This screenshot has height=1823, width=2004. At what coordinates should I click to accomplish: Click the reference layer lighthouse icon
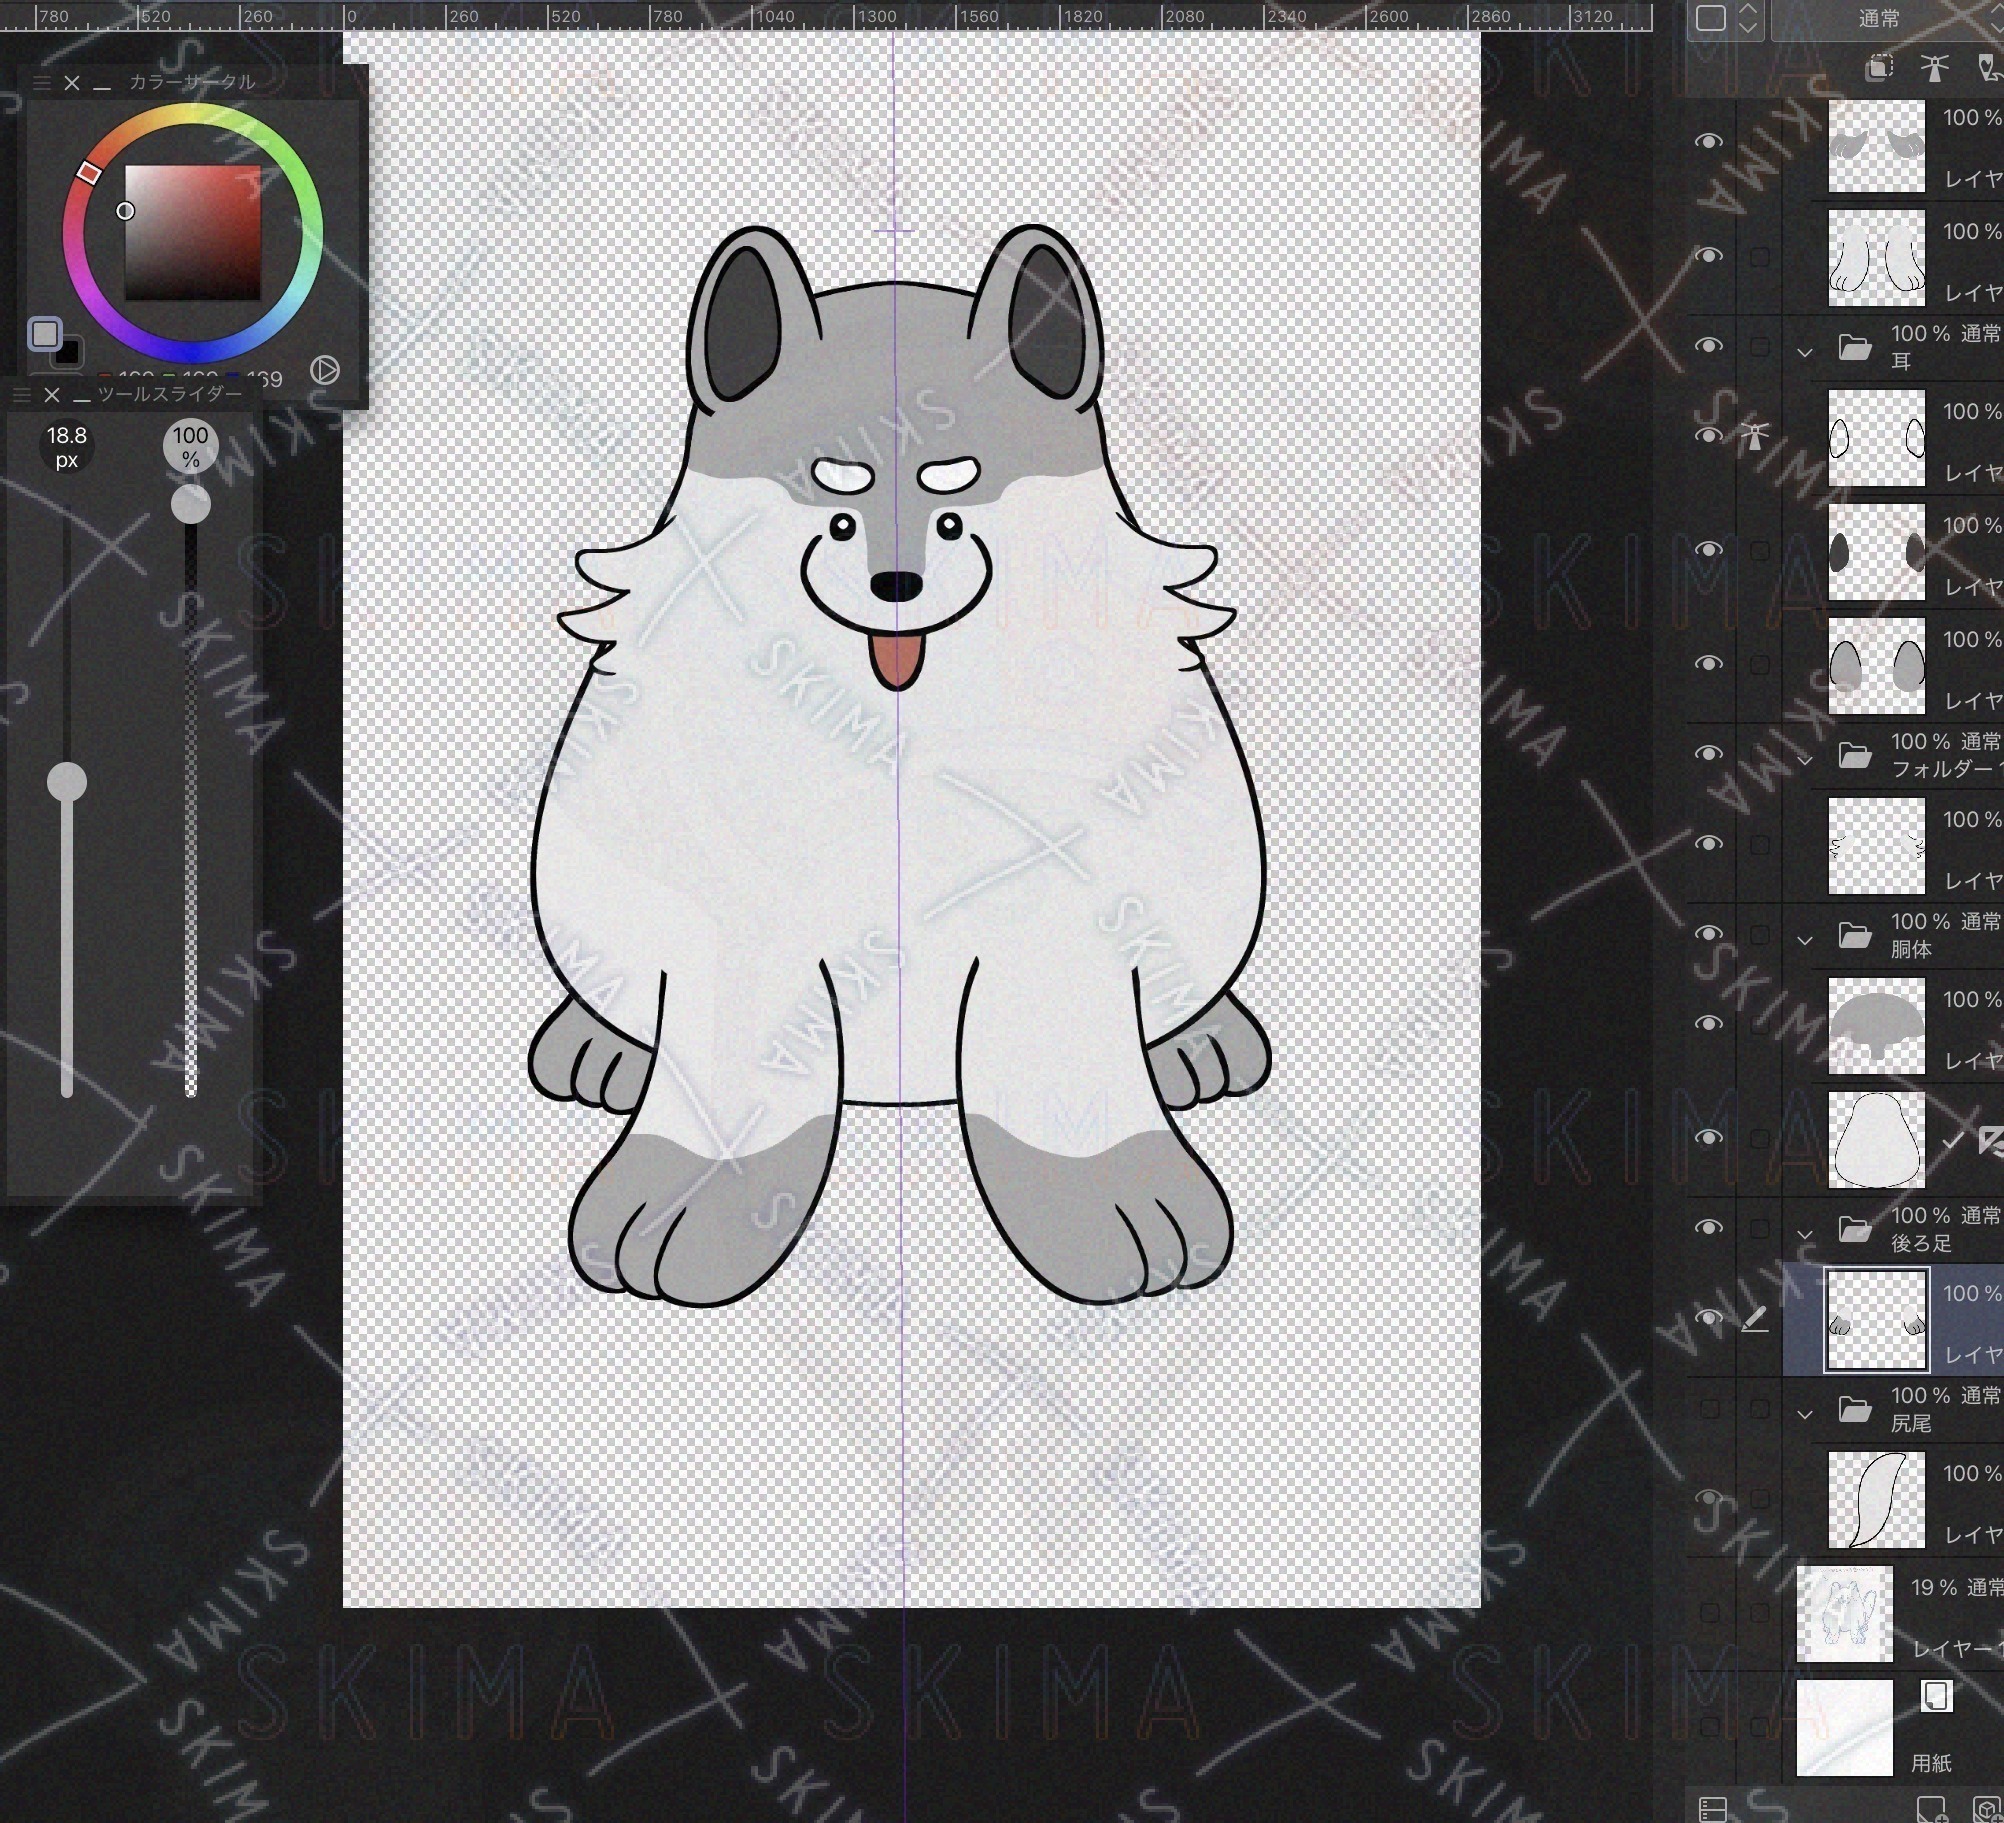coord(1935,67)
